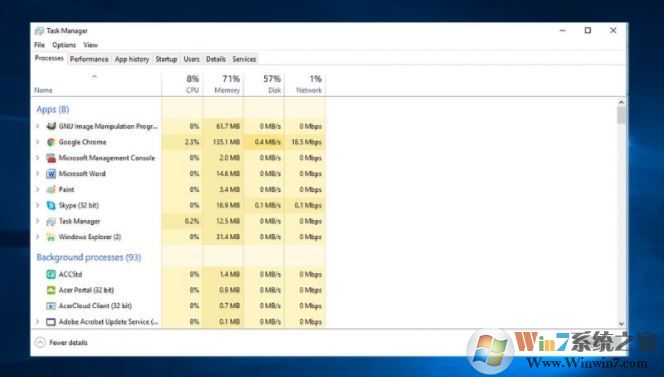Image resolution: width=664 pixels, height=377 pixels.
Task: Click the Adobe Acrobat Update Service icon
Action: click(51, 322)
